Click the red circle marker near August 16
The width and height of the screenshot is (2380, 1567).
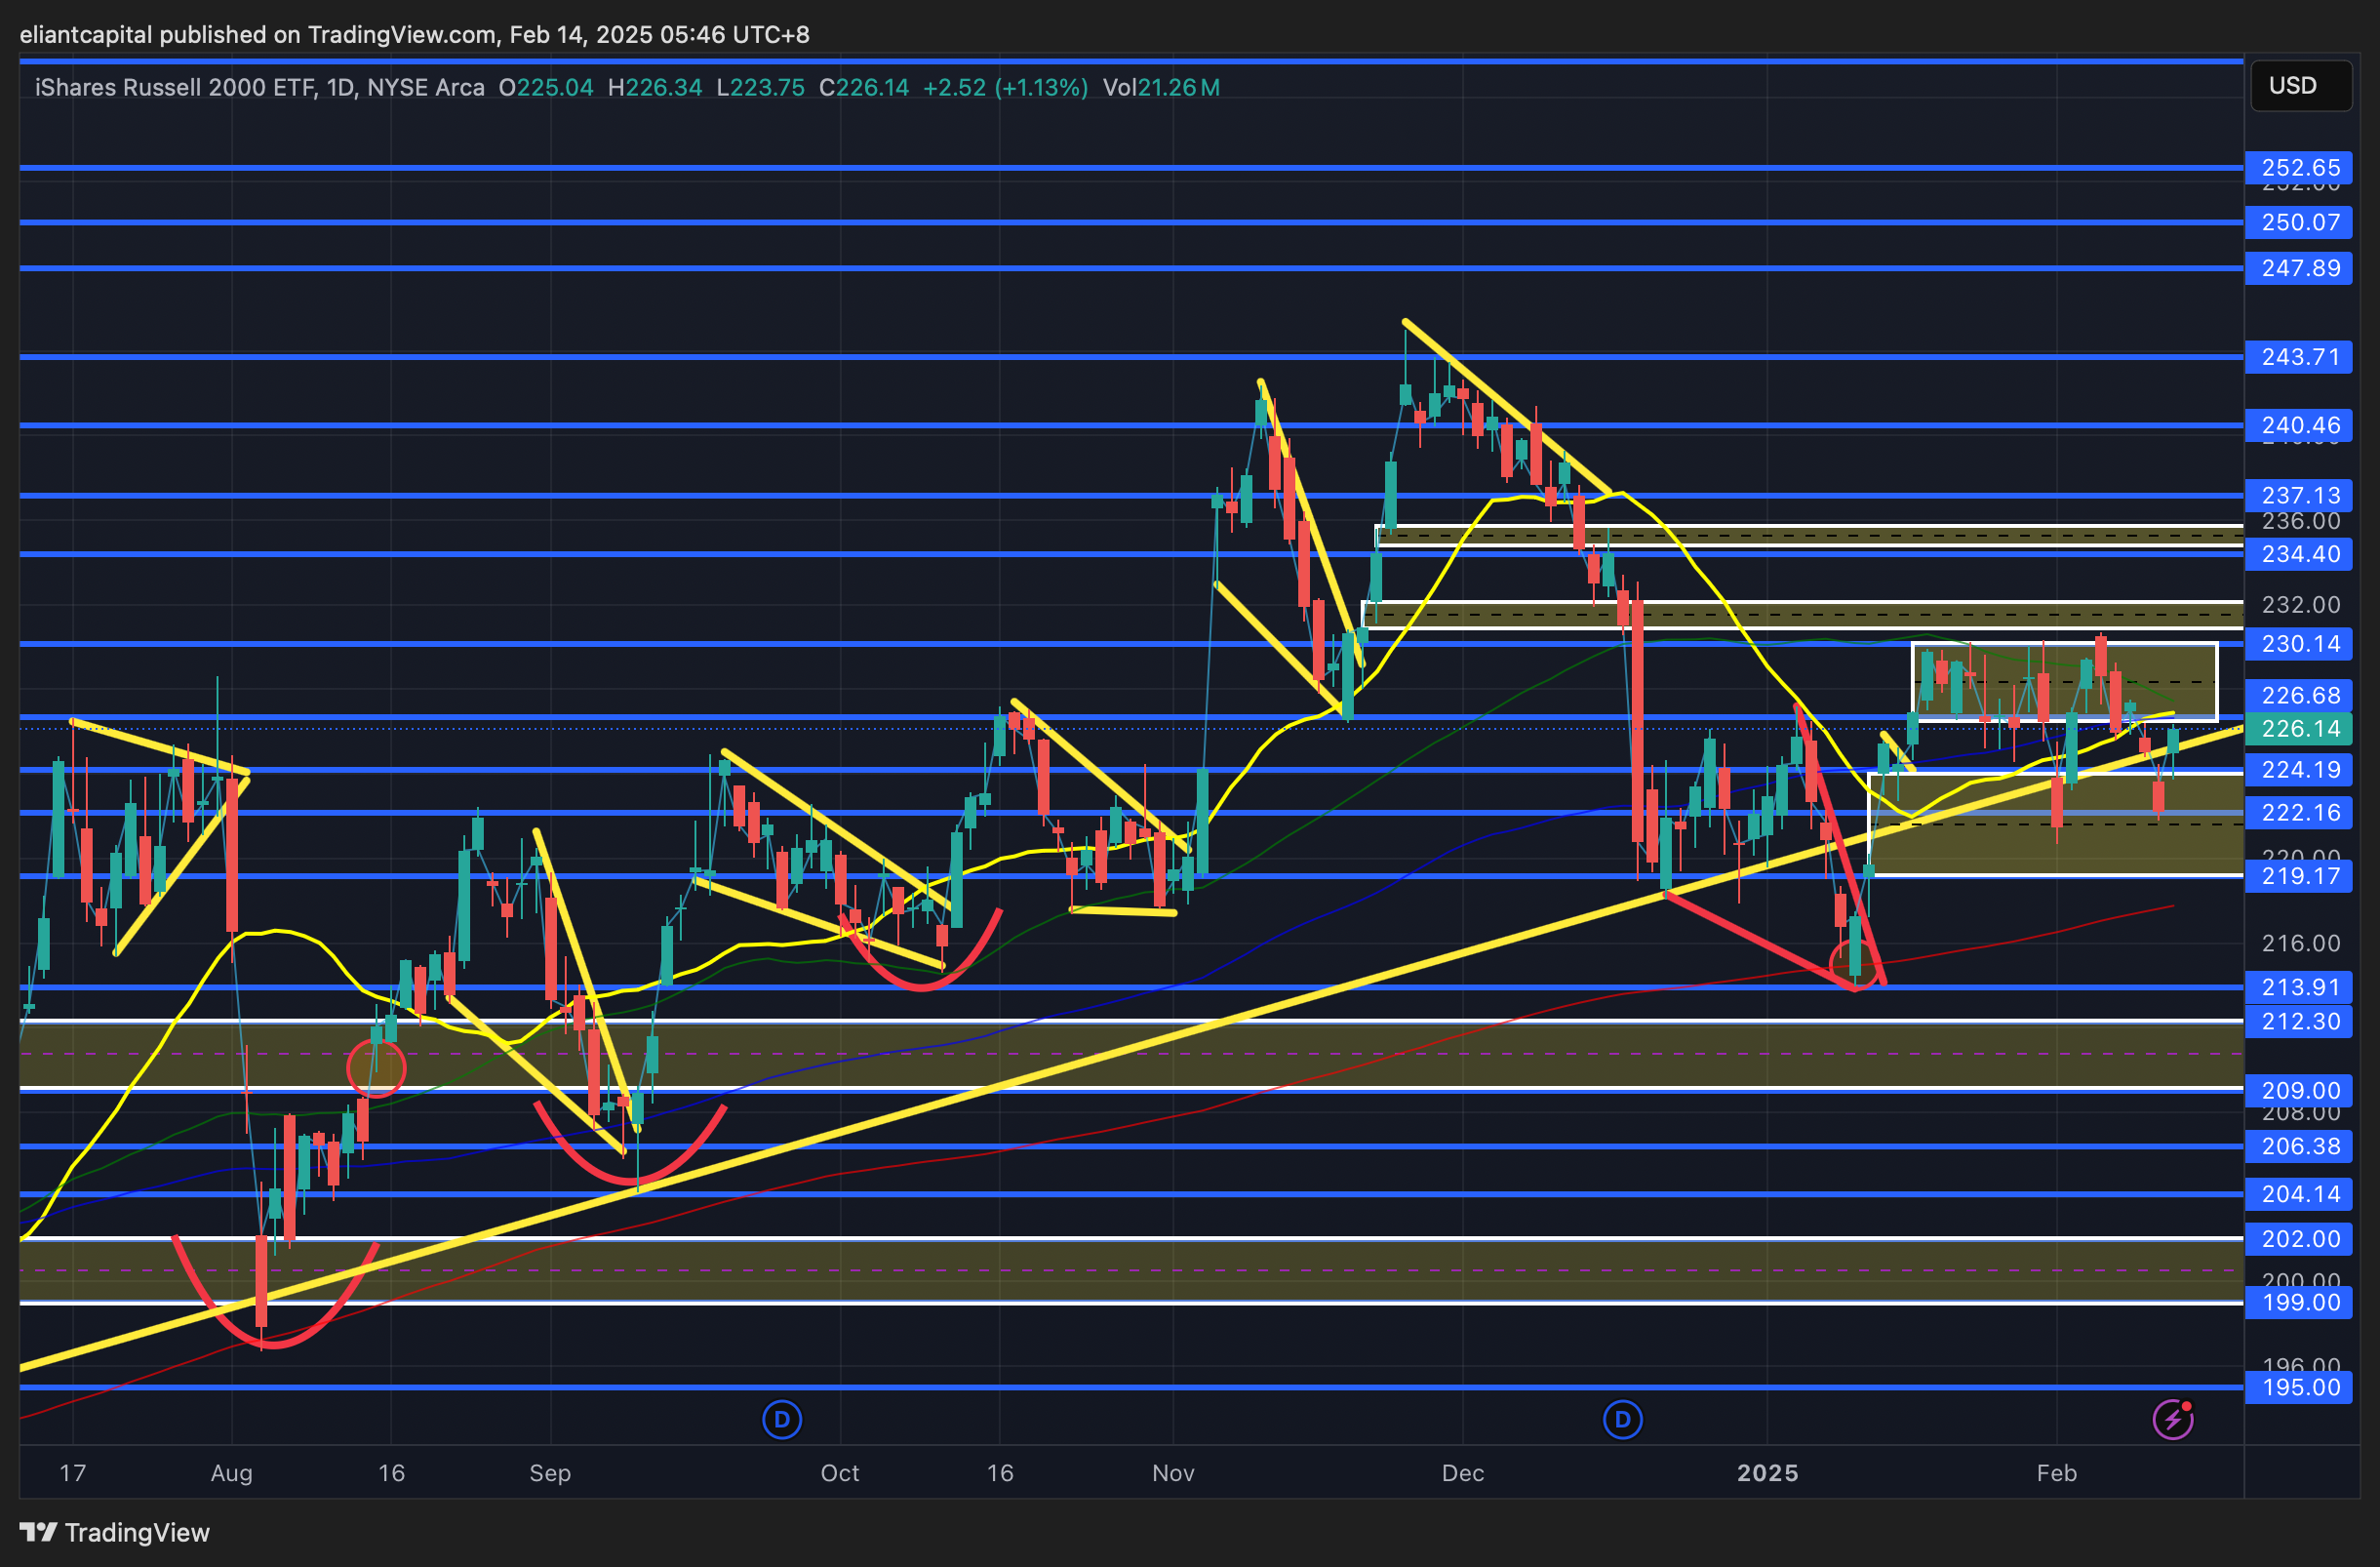coord(376,1068)
